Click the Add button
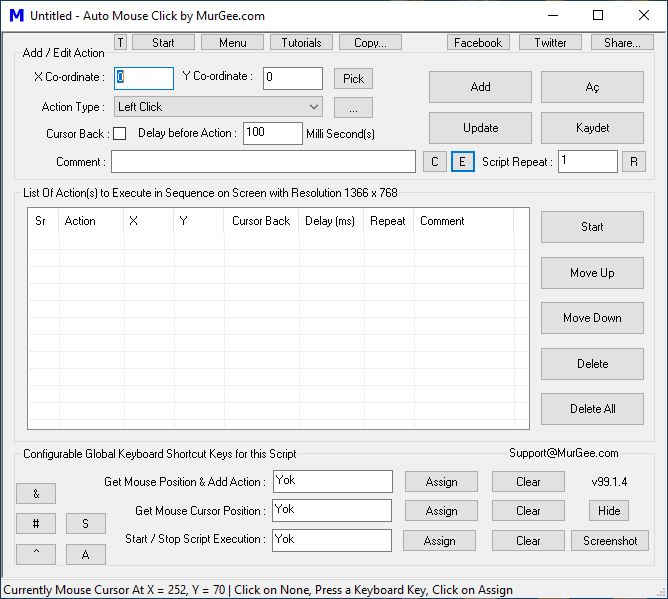Image resolution: width=668 pixels, height=599 pixels. (481, 87)
